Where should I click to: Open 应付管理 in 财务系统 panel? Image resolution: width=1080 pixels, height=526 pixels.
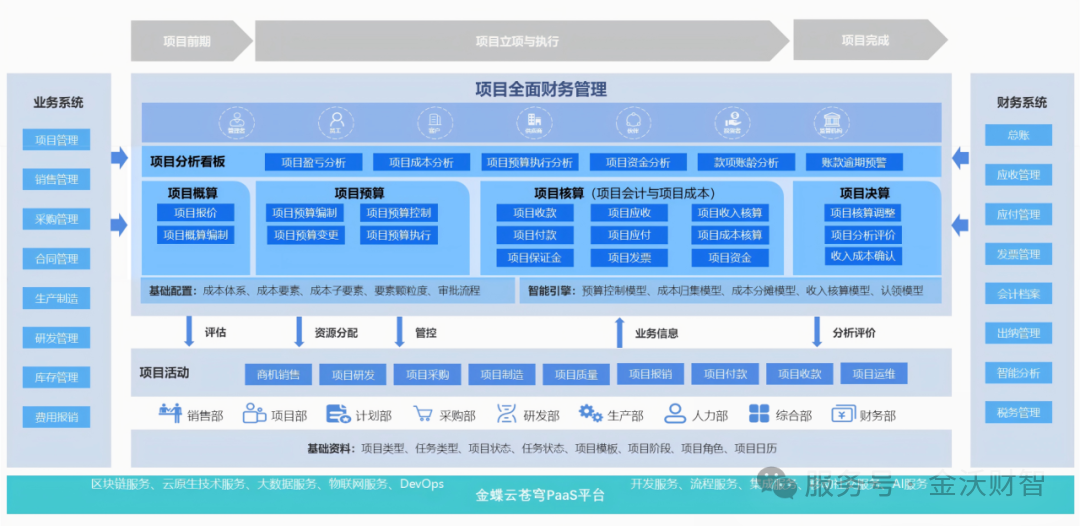pyautogui.click(x=1018, y=214)
